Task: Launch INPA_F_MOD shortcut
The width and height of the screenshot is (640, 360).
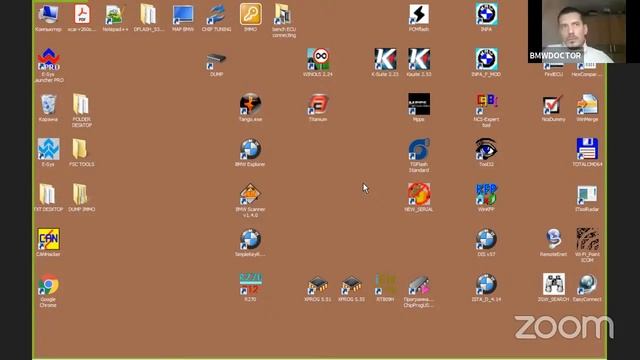Action: 486,60
